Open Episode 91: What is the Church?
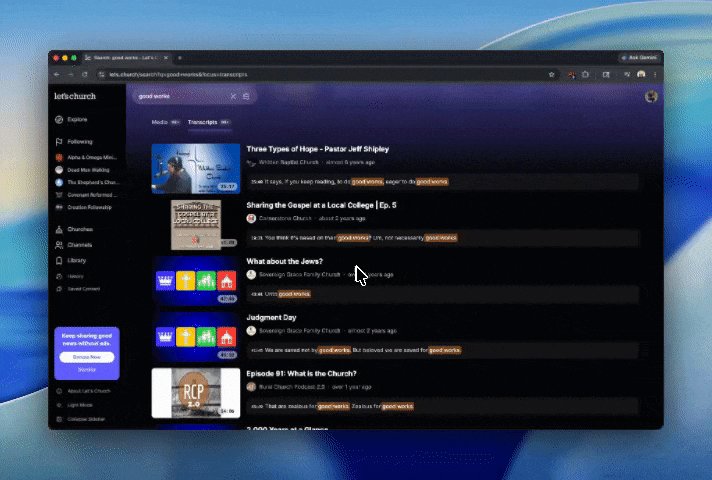The height and width of the screenshot is (480, 712). click(x=301, y=374)
